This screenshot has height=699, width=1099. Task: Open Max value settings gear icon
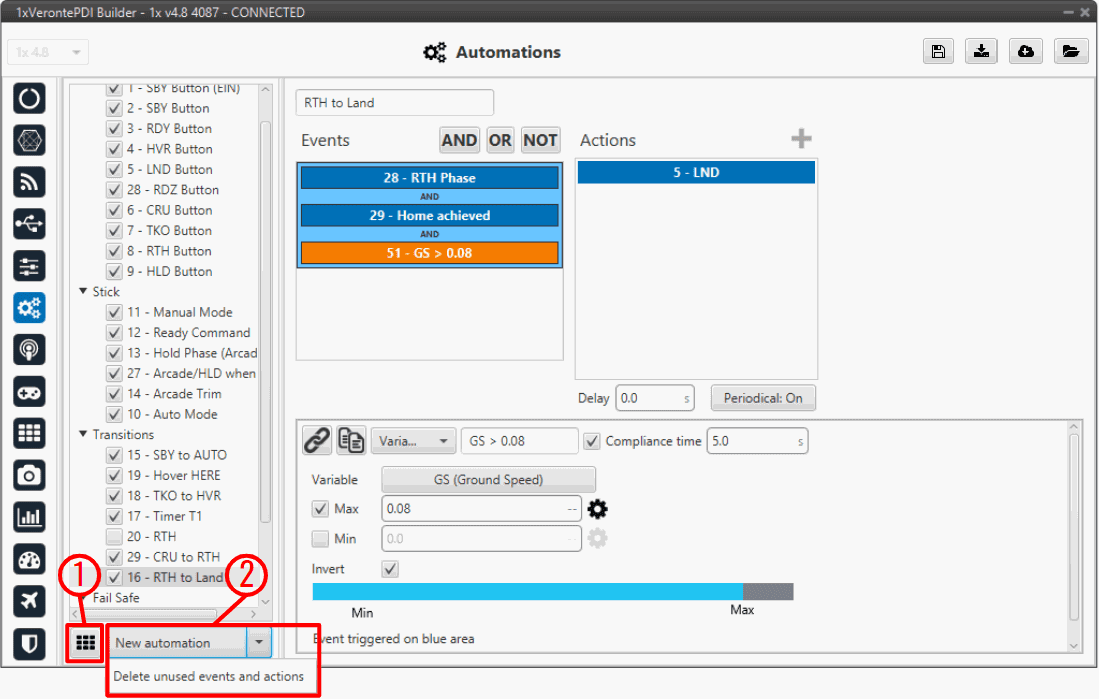coord(597,509)
